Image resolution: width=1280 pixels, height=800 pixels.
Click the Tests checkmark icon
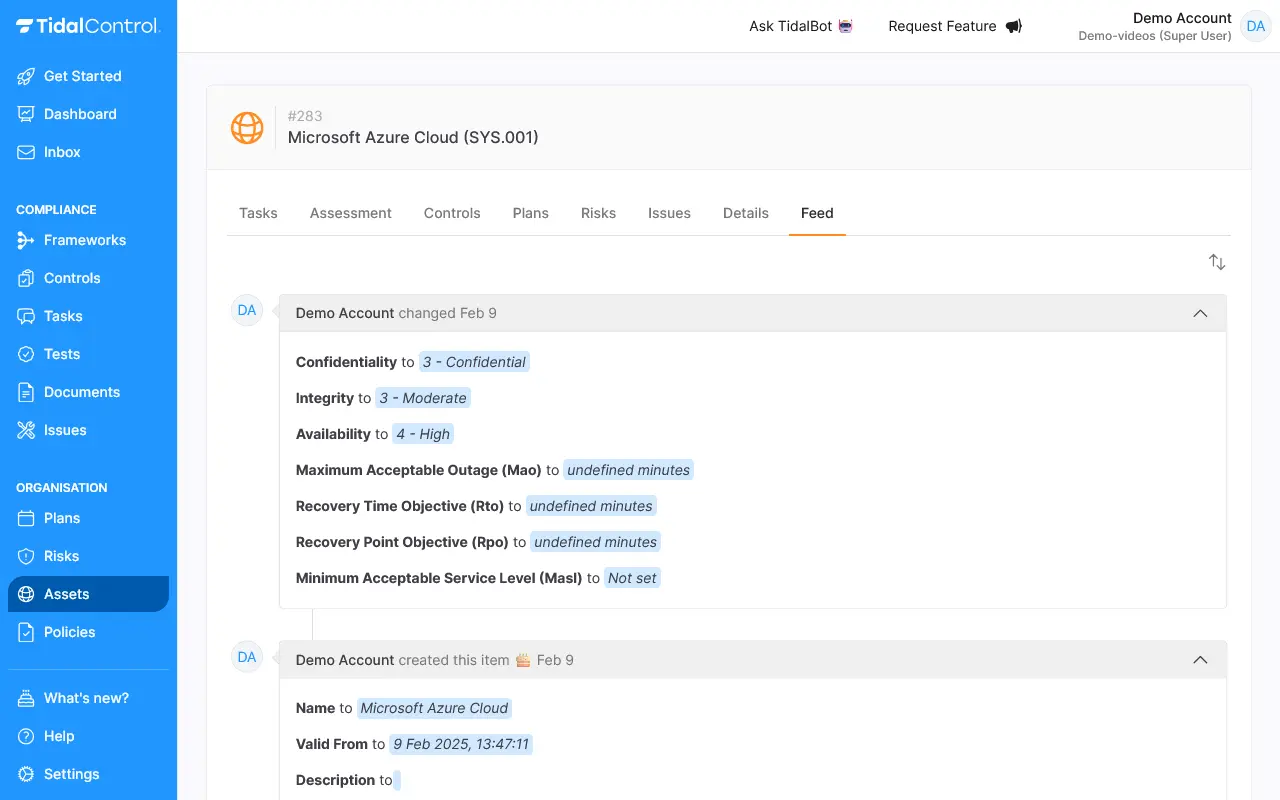26,354
